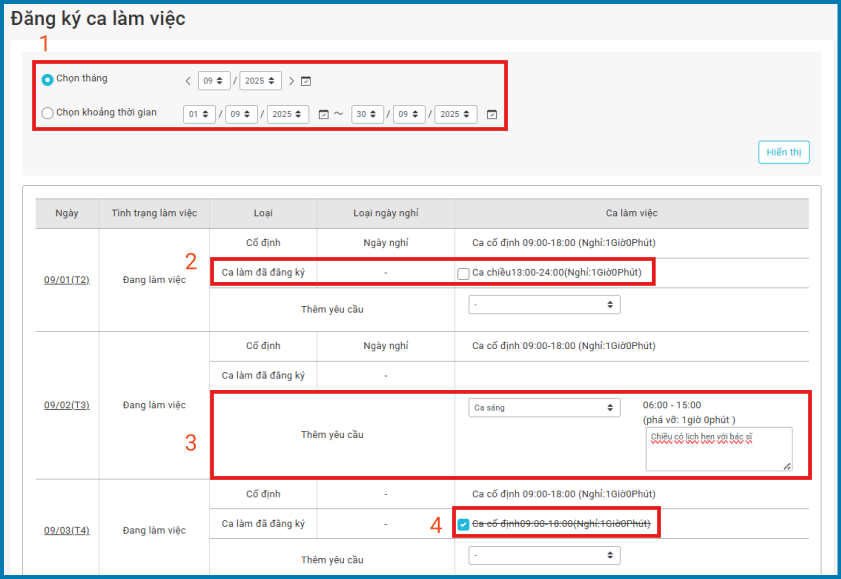Screen dimensions: 841x579
Task: Open calendar picker for range end date
Action: tap(492, 115)
